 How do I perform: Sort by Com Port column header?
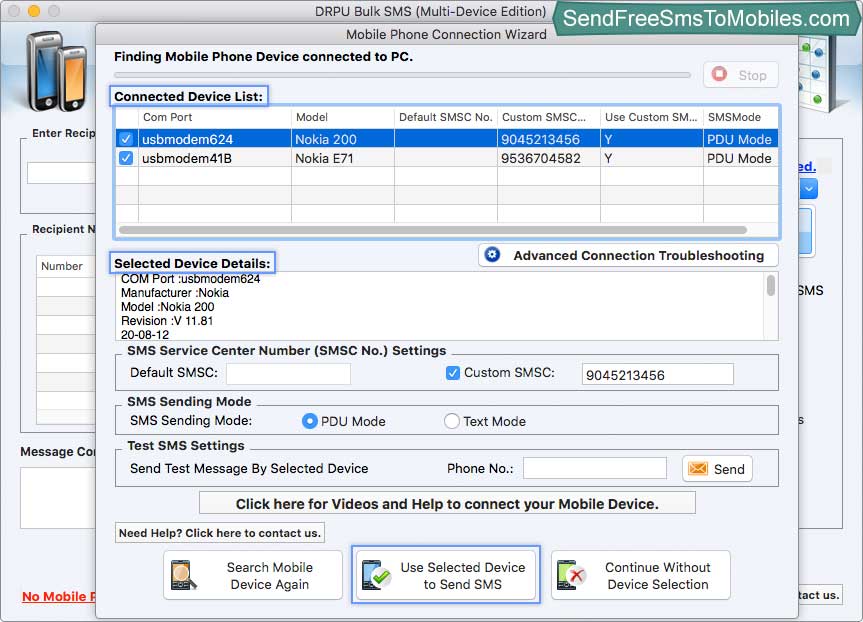[x=215, y=117]
